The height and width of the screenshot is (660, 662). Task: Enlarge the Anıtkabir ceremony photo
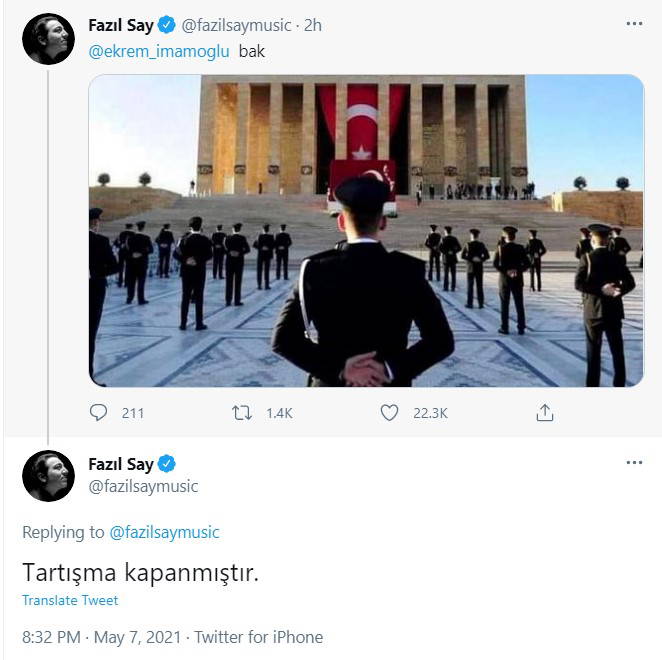pyautogui.click(x=365, y=230)
